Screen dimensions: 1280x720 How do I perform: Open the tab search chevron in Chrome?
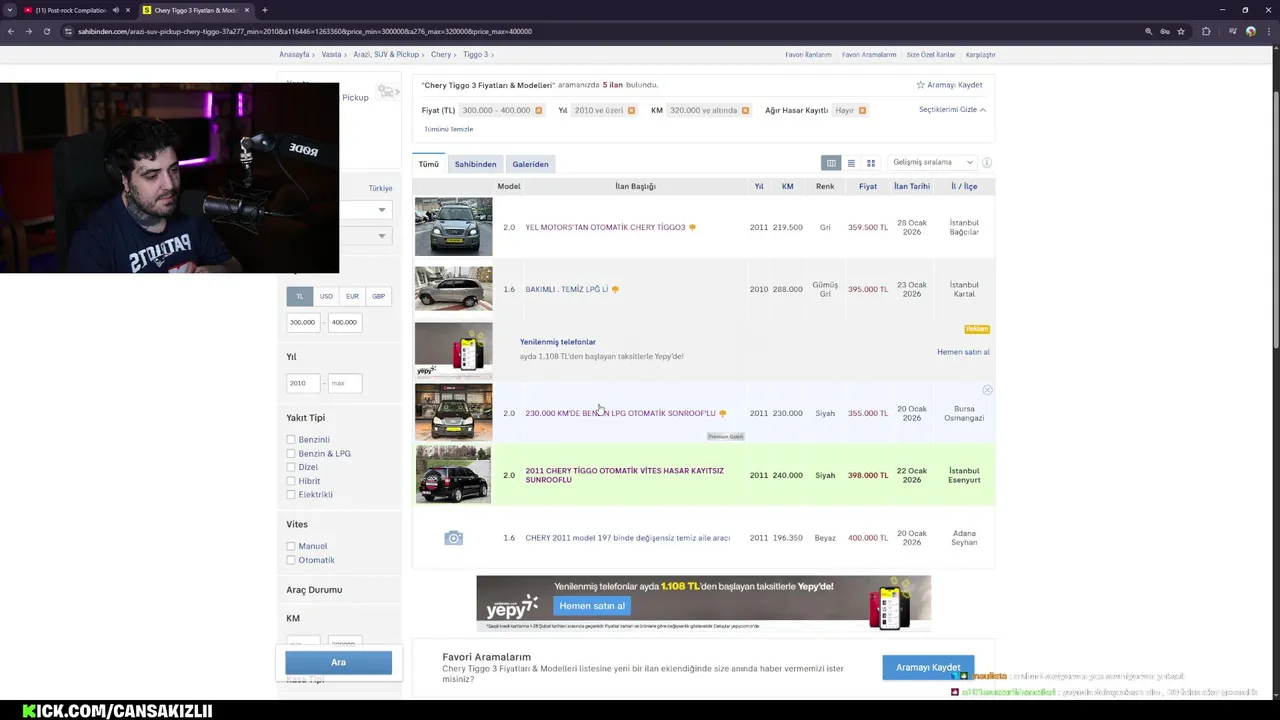coord(10,10)
